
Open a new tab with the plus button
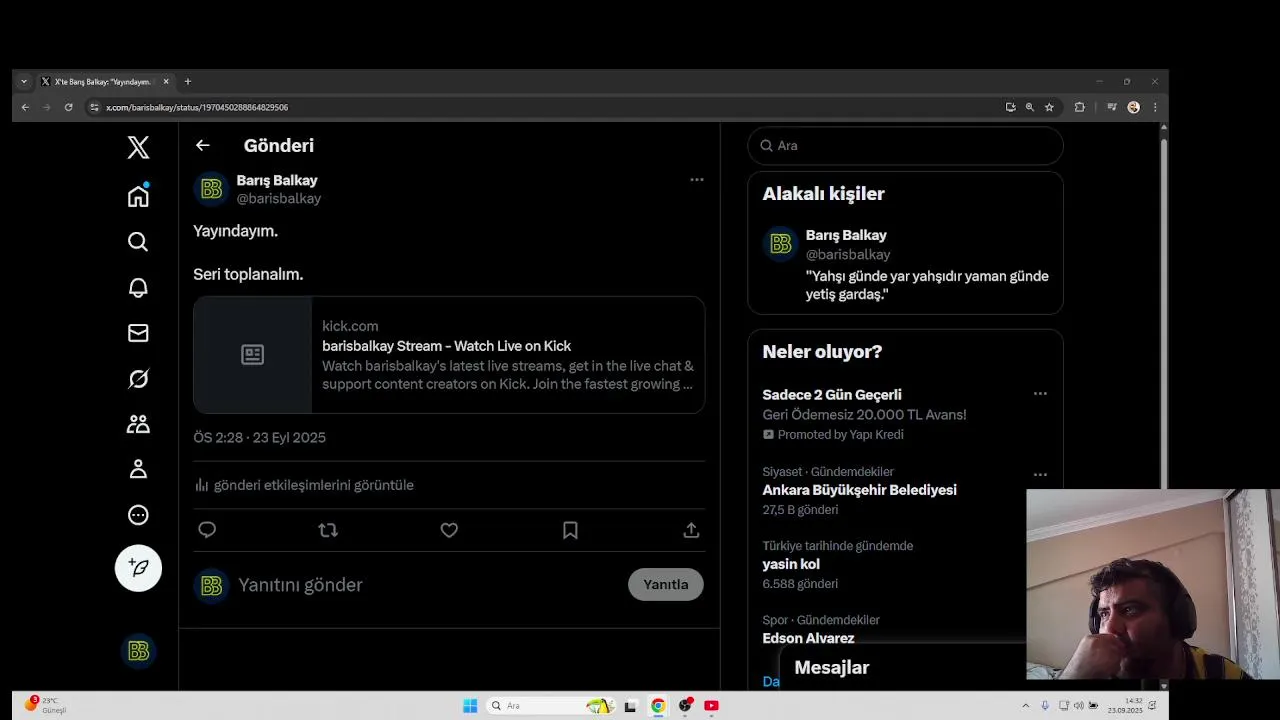click(x=187, y=82)
